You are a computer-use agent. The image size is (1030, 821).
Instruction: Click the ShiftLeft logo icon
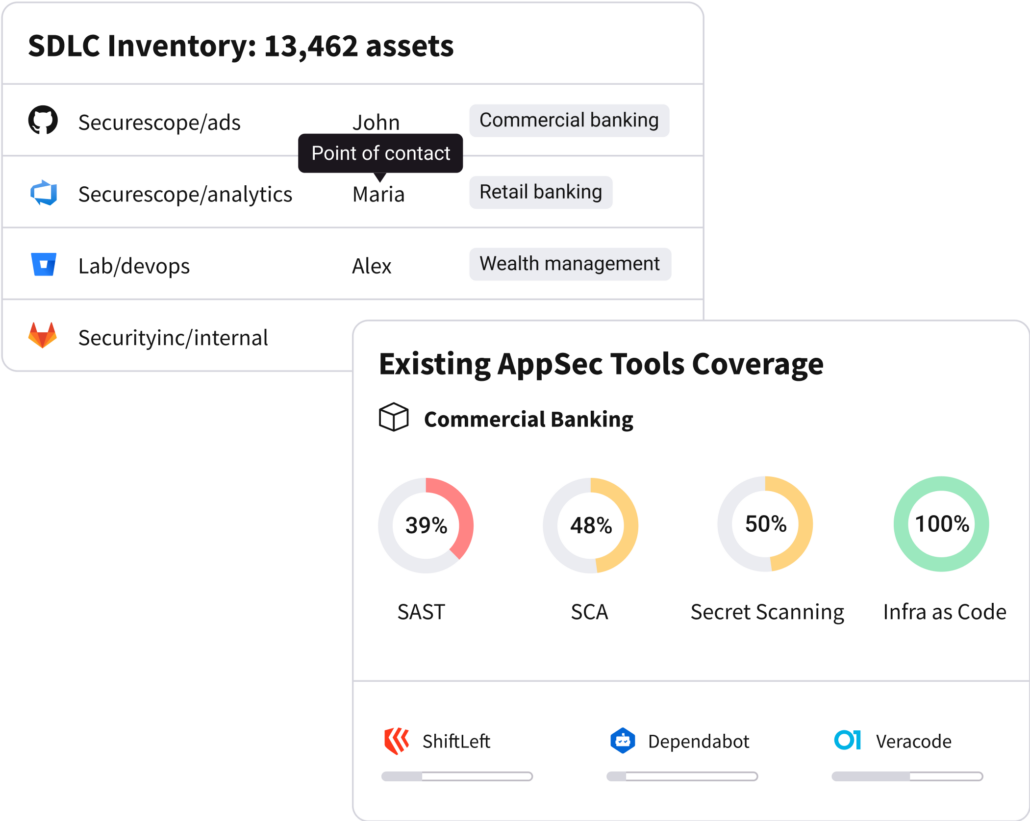397,741
